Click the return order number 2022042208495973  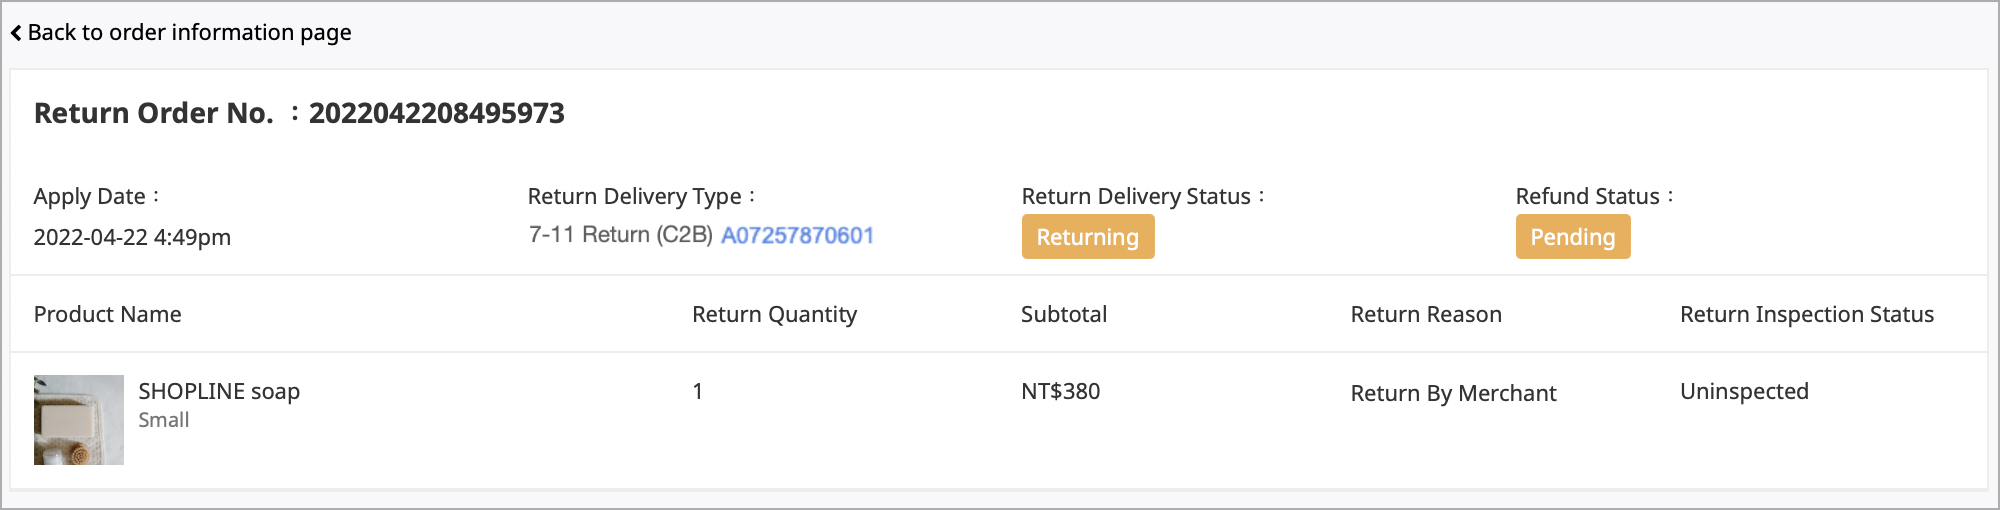[437, 113]
